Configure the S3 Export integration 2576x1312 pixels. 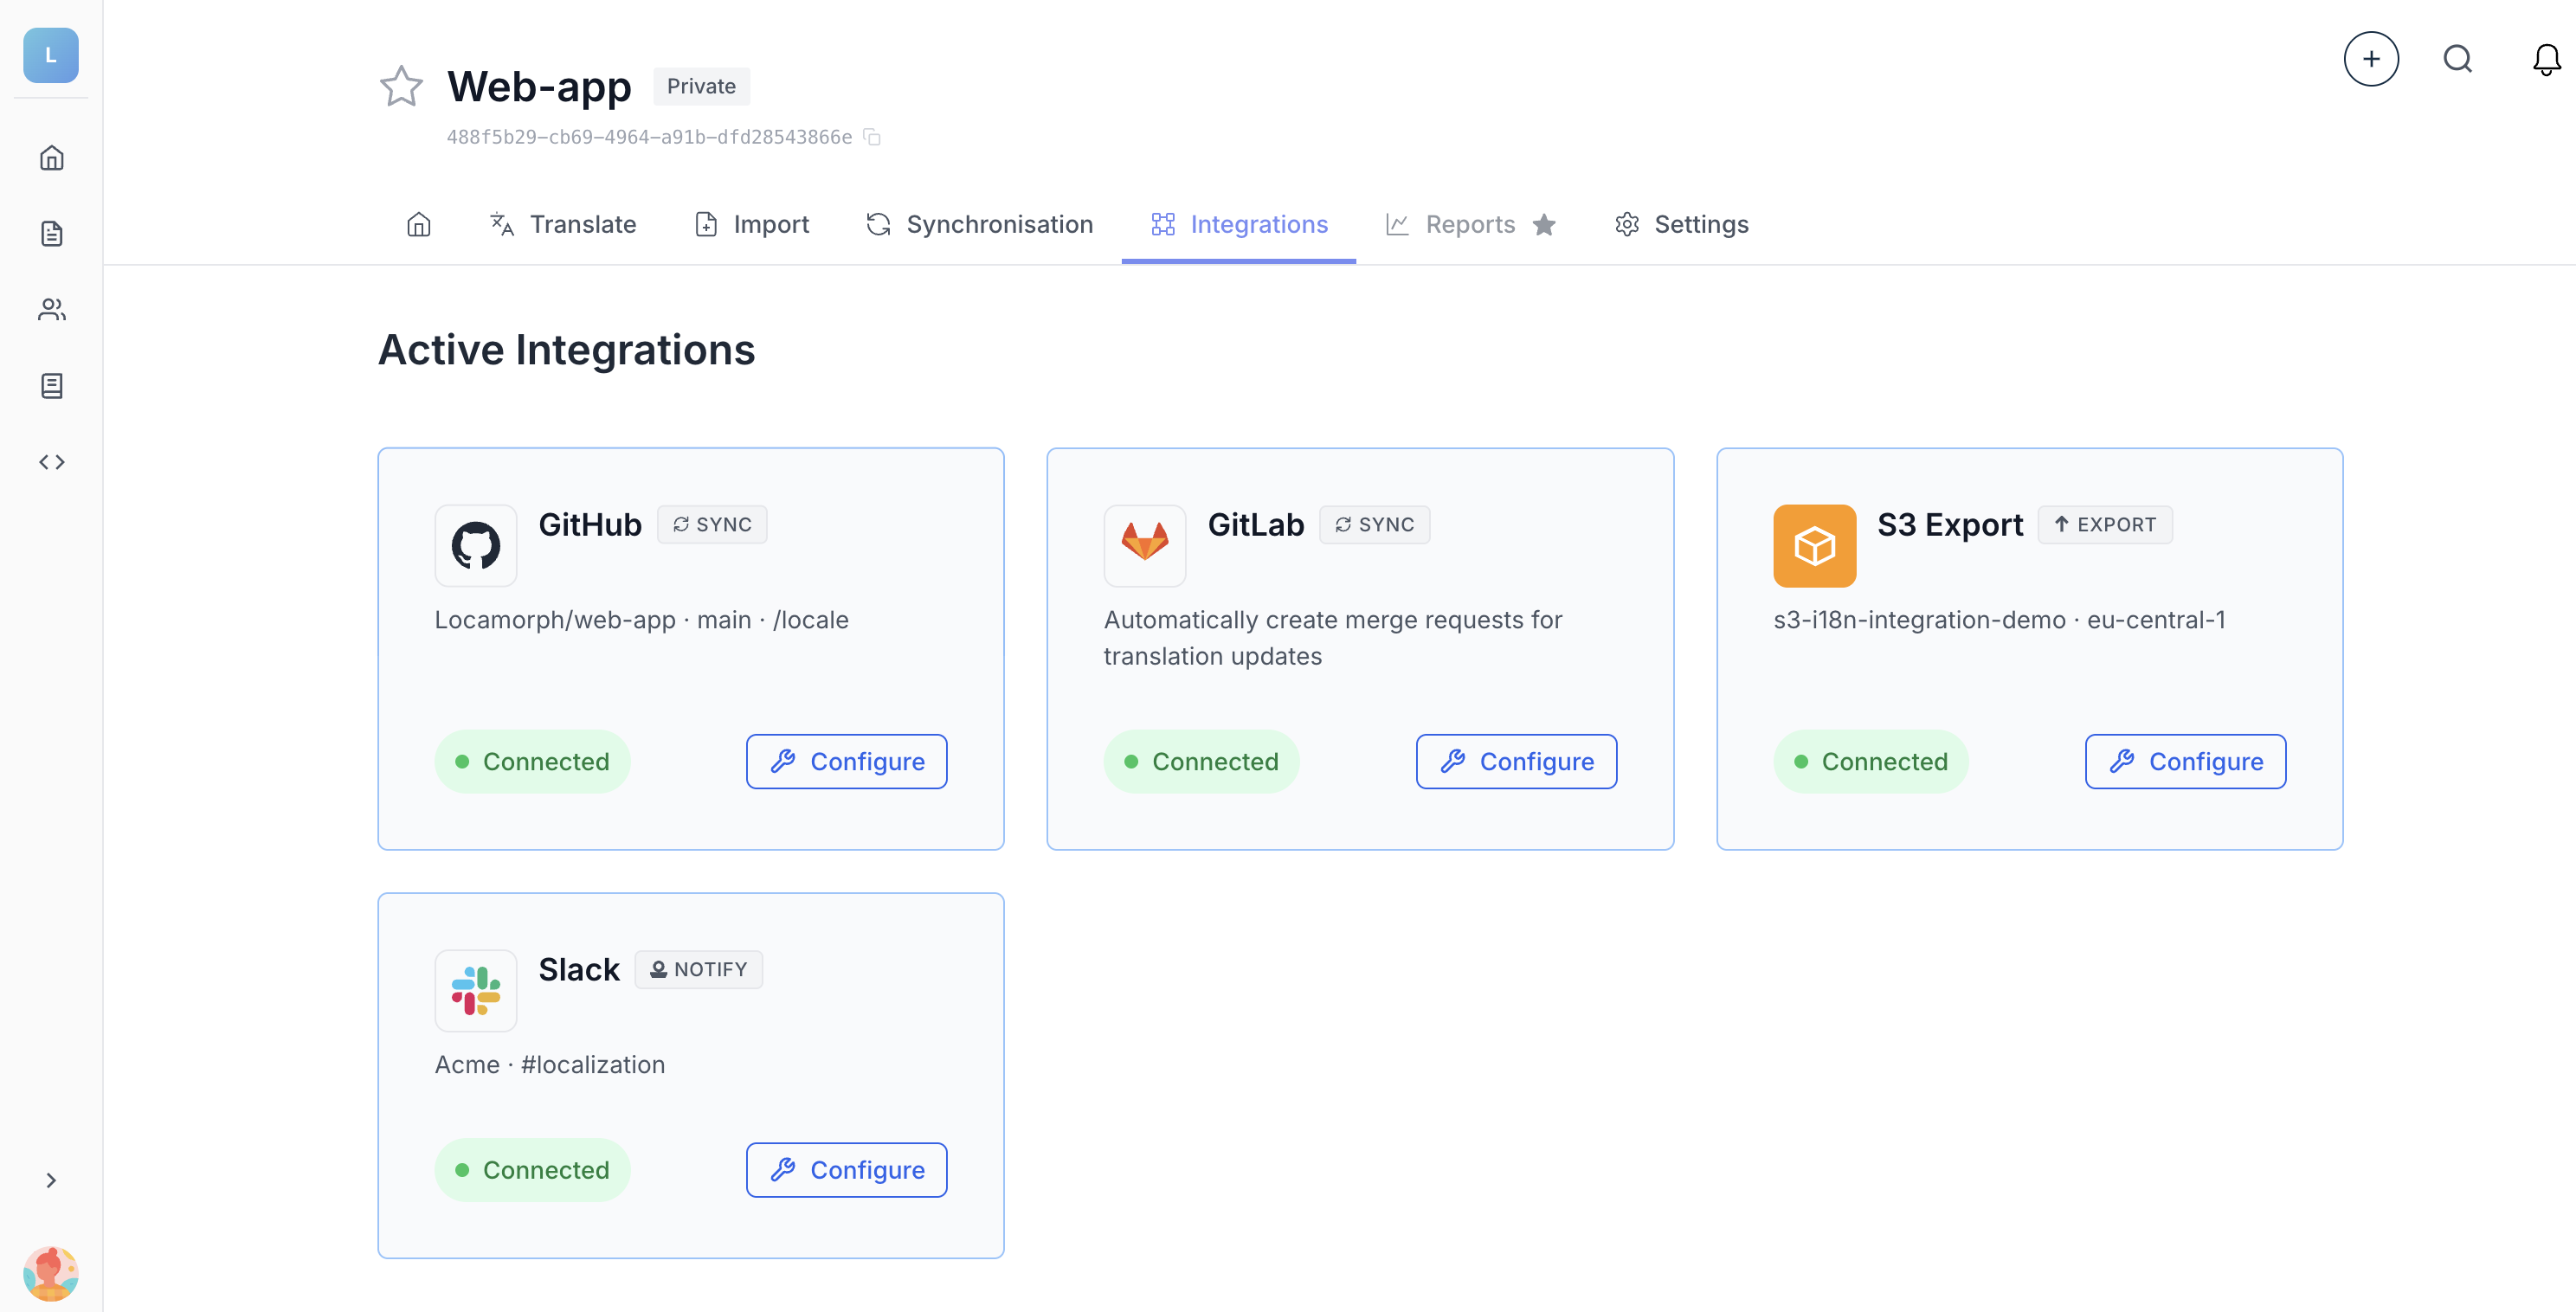2185,761
